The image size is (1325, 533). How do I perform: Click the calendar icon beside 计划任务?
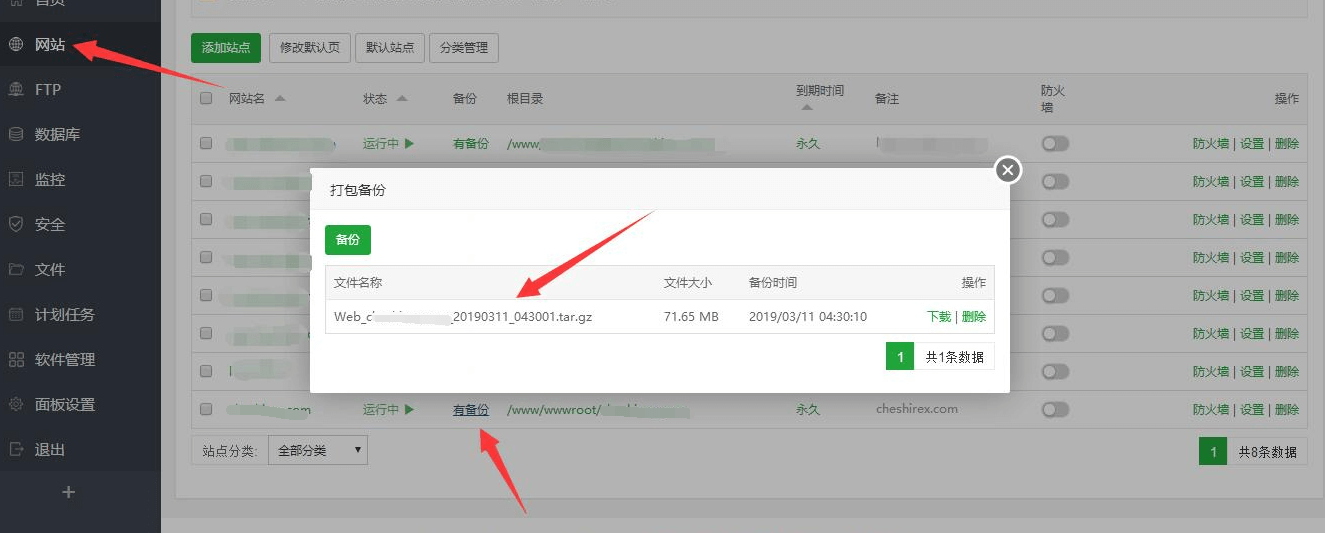coord(16,314)
